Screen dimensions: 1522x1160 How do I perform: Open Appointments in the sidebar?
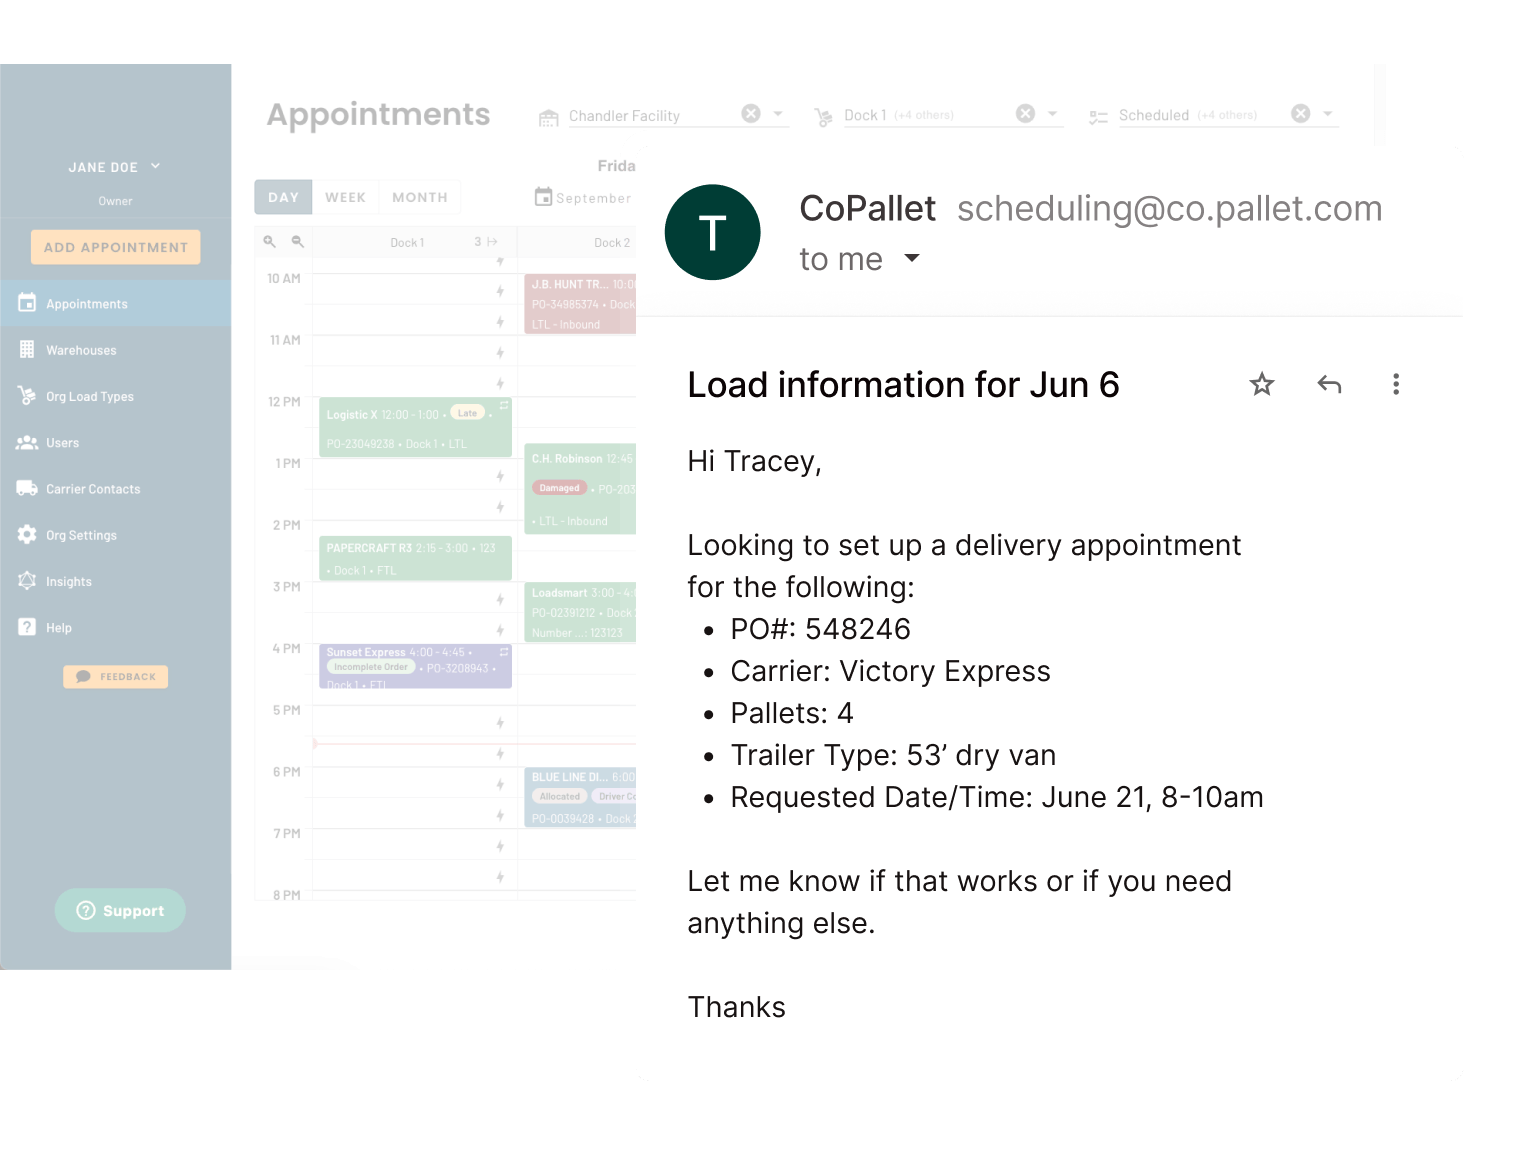point(116,303)
